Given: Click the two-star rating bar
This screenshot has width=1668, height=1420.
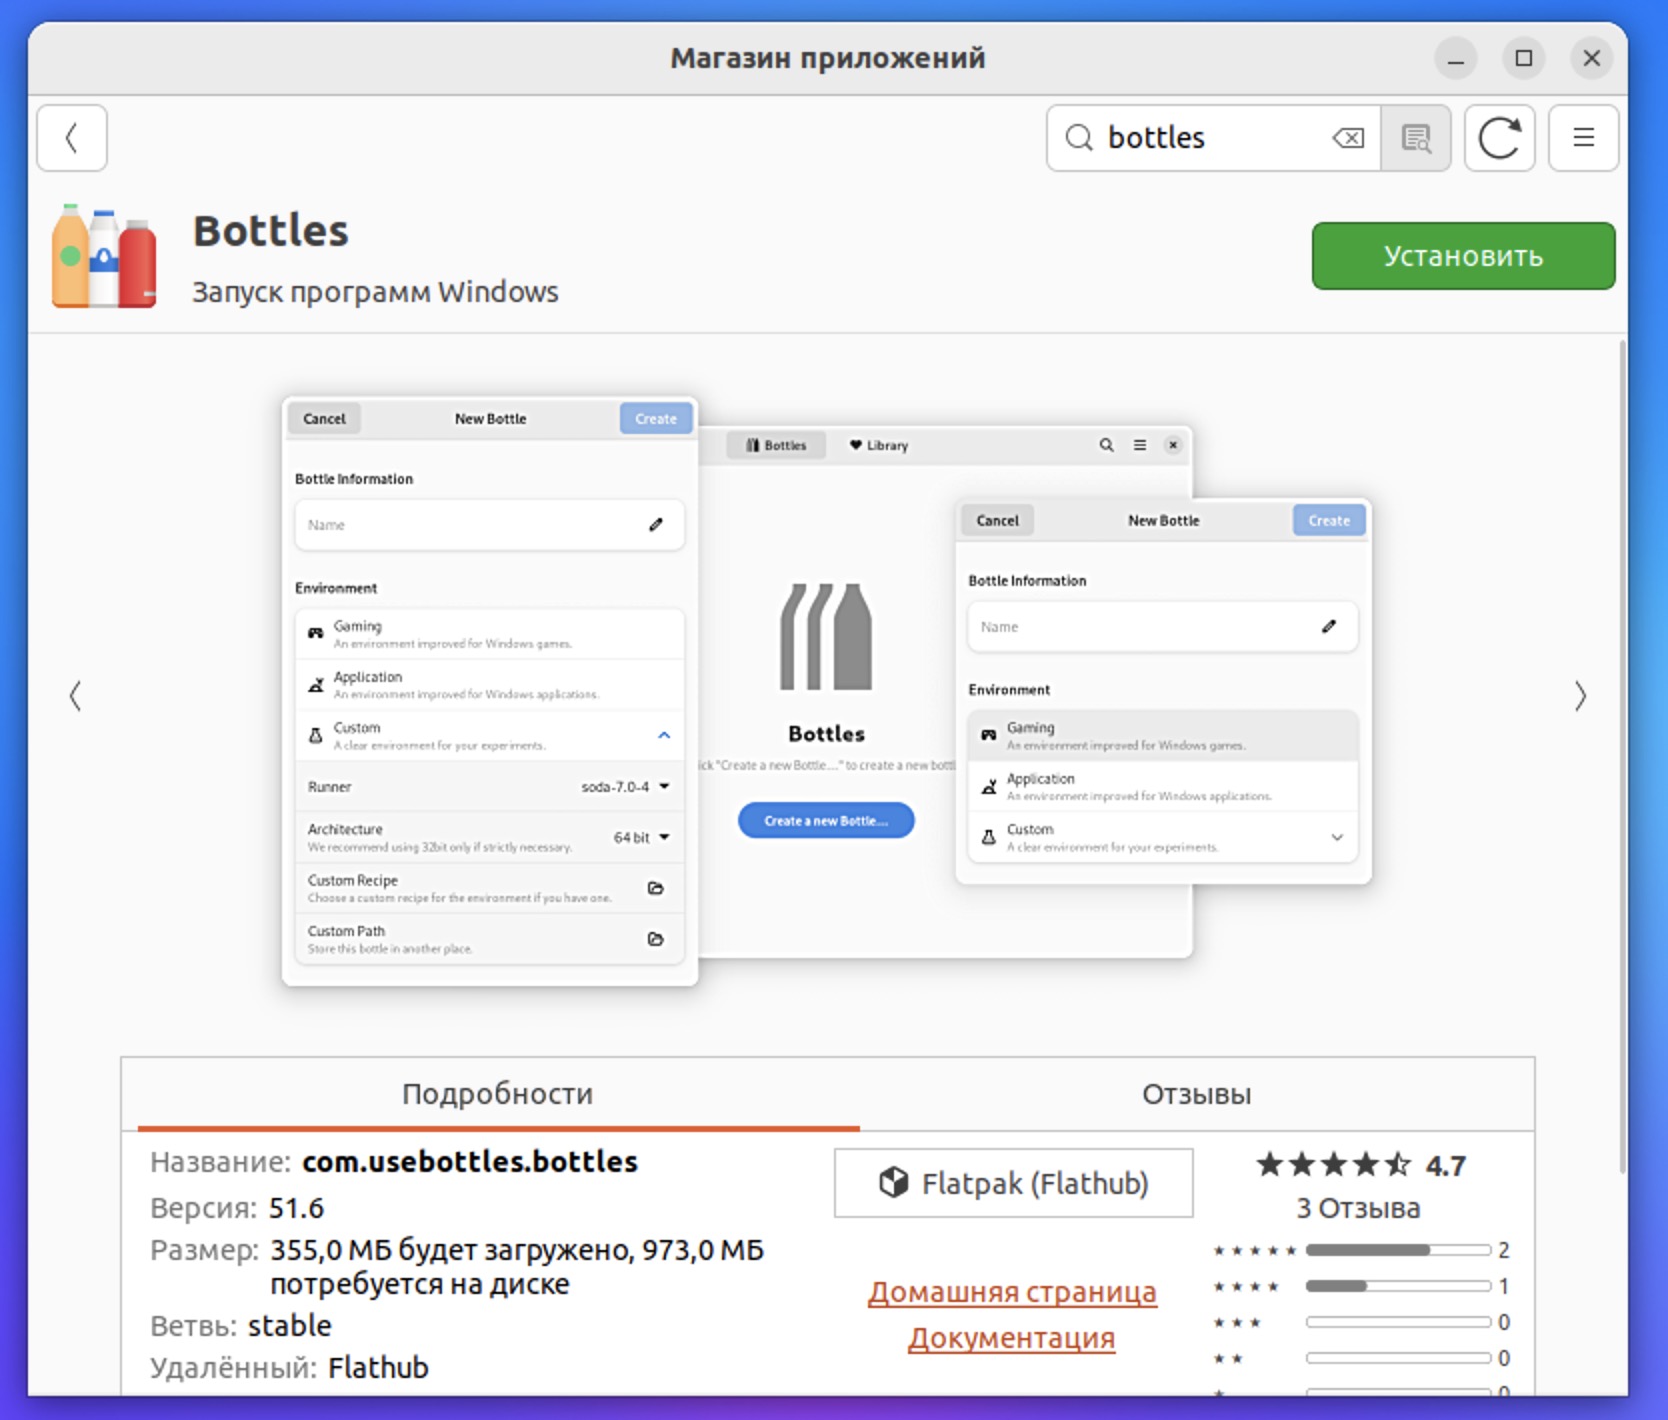Looking at the screenshot, I should pyautogui.click(x=1398, y=1358).
